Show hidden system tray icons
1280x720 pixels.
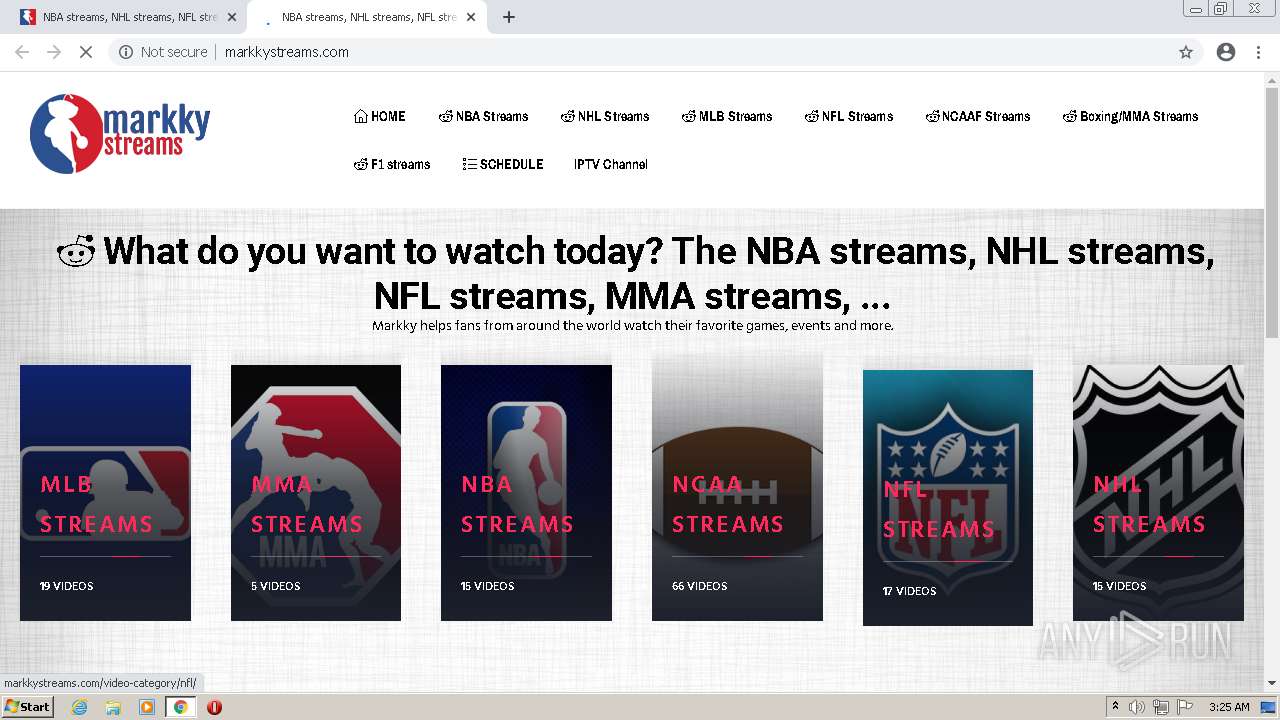(x=1116, y=707)
